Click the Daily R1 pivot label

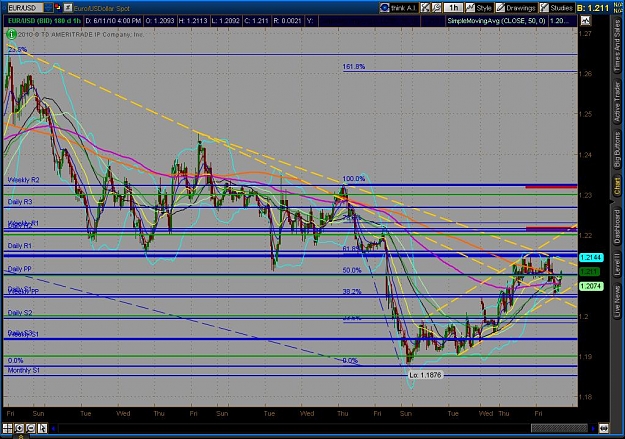tap(20, 246)
